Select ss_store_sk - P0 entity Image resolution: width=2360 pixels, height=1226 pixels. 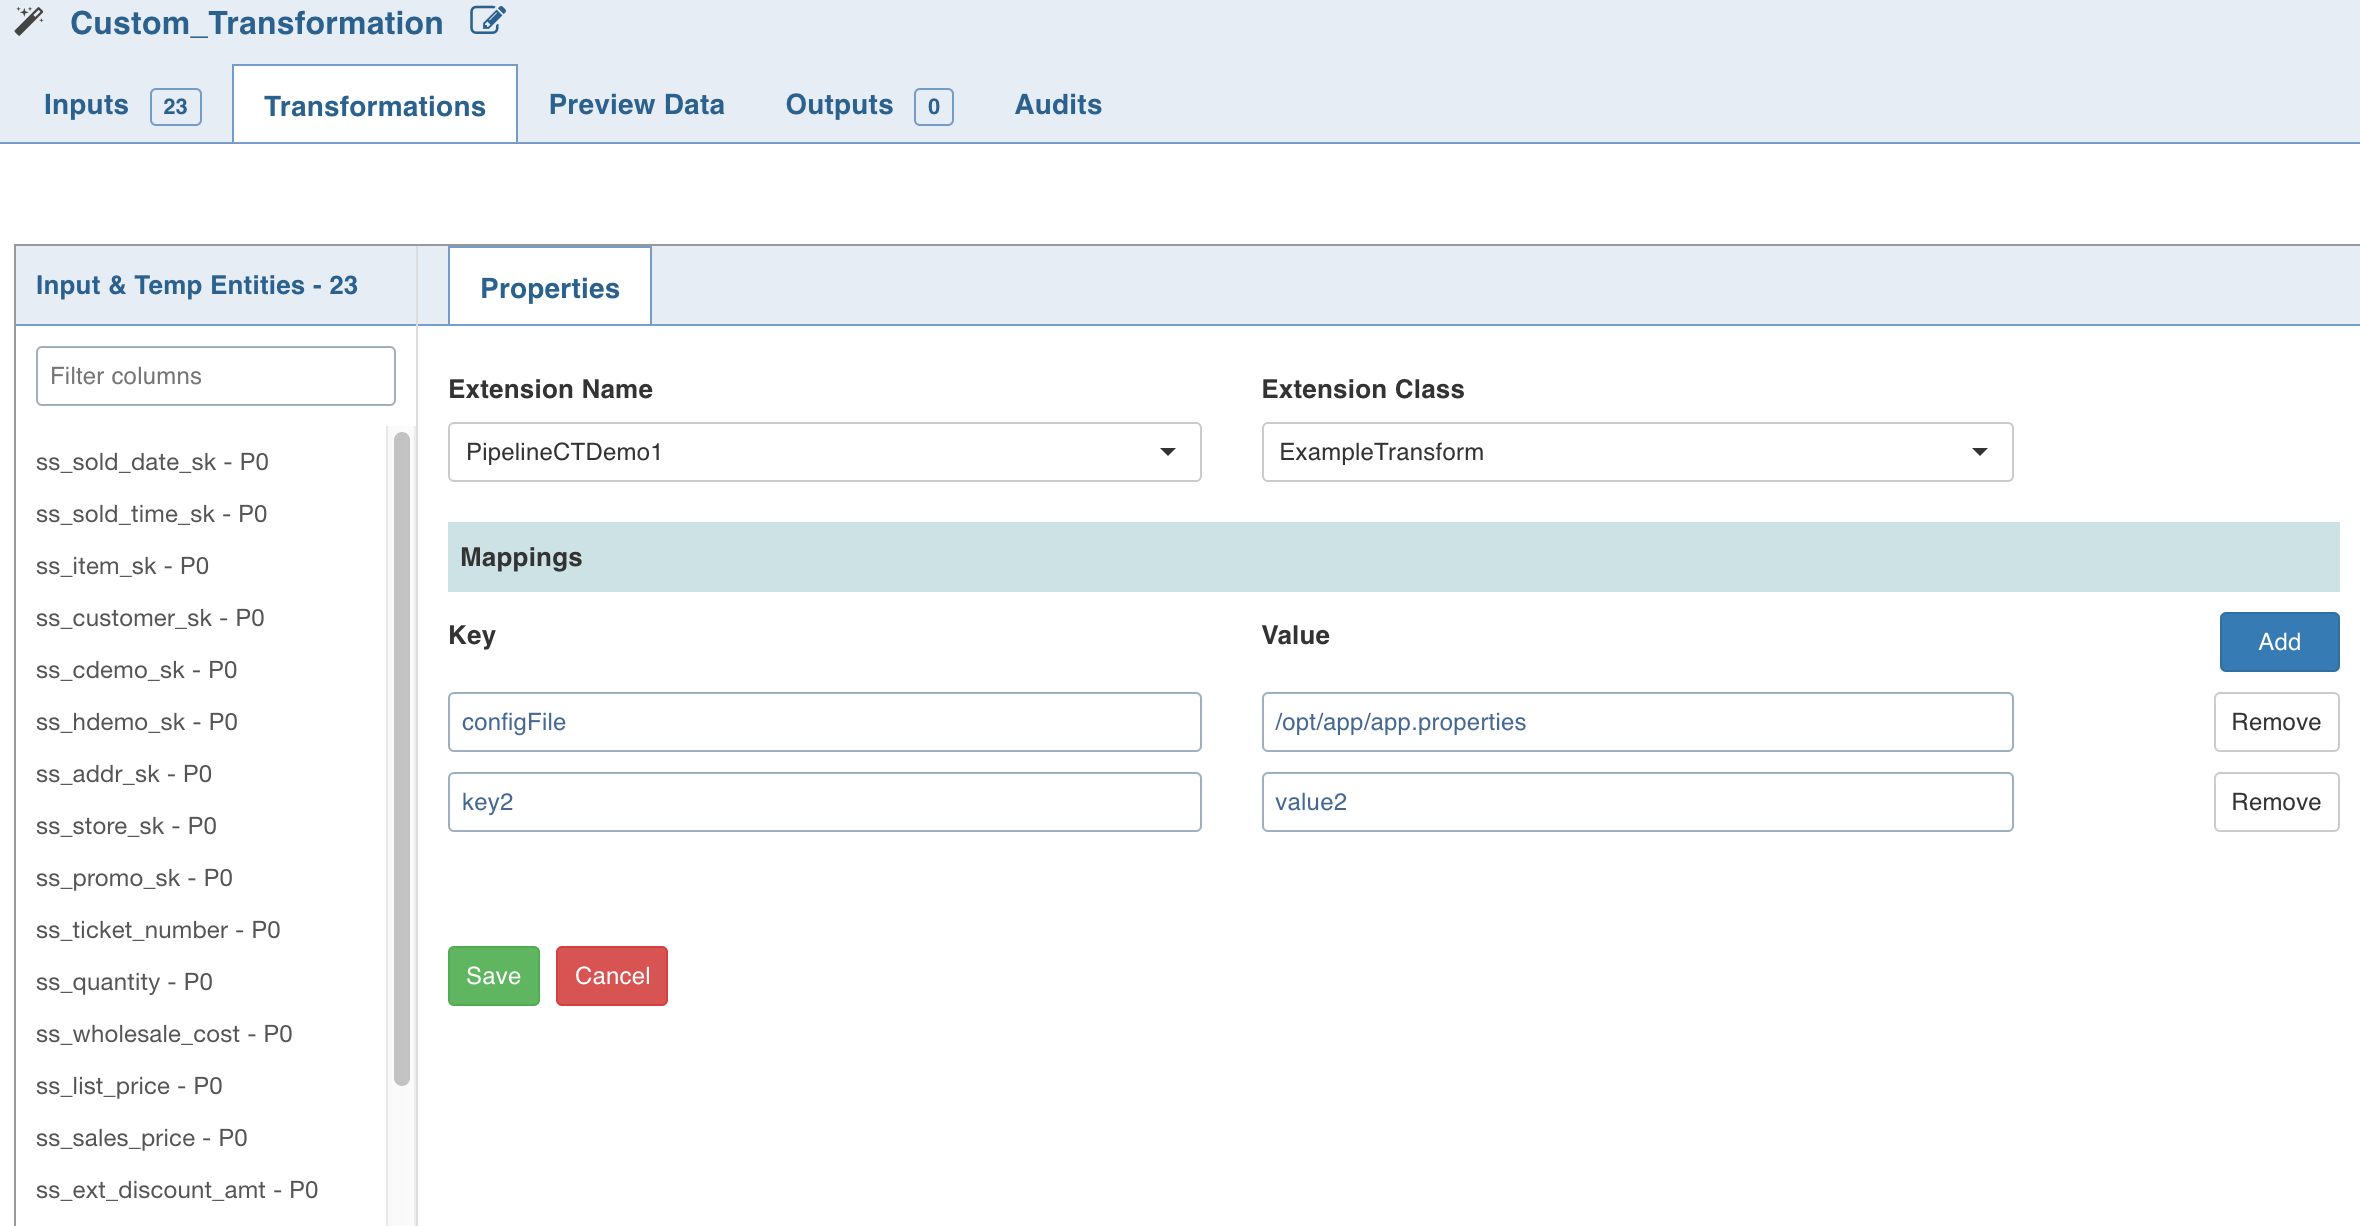click(126, 826)
